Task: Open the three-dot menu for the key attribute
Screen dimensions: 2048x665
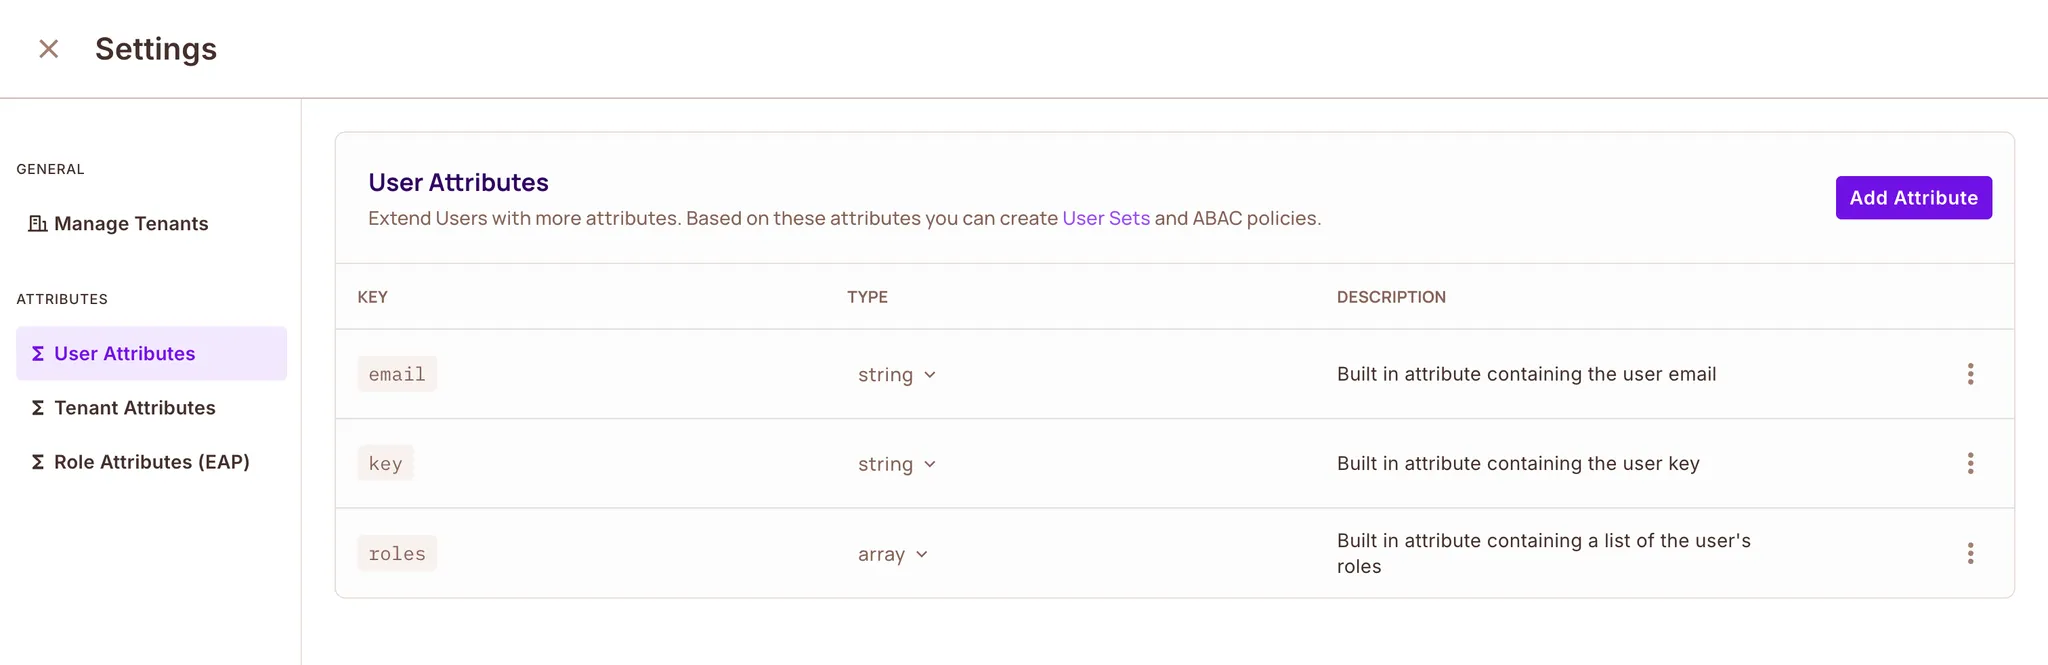Action: click(1970, 463)
